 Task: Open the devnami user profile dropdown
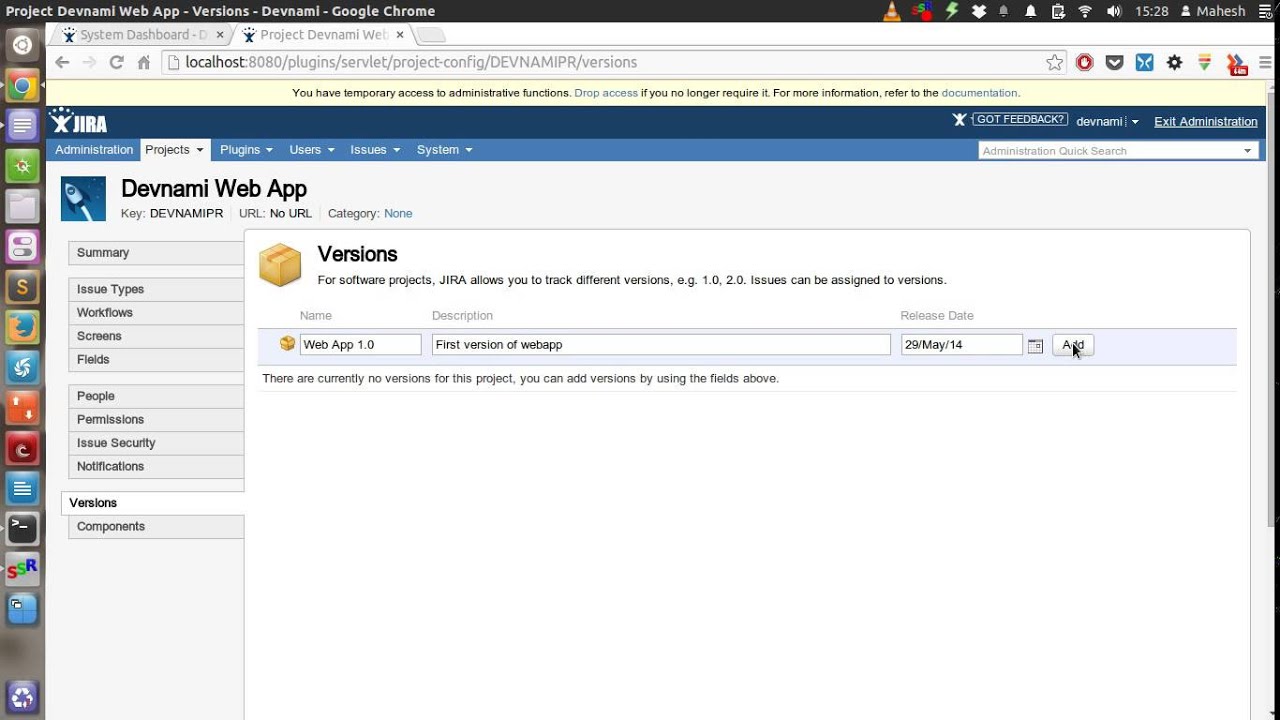(x=1107, y=121)
